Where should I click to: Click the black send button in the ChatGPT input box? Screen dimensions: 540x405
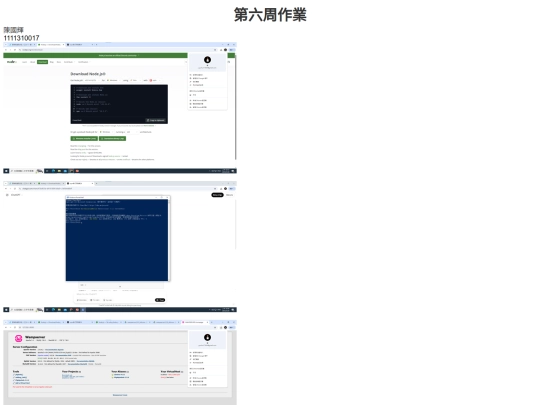[x=160, y=300]
